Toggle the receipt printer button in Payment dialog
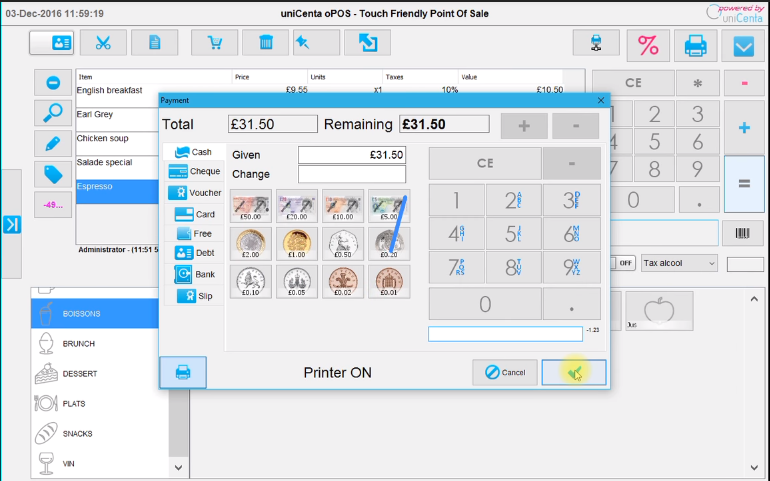 pyautogui.click(x=183, y=372)
